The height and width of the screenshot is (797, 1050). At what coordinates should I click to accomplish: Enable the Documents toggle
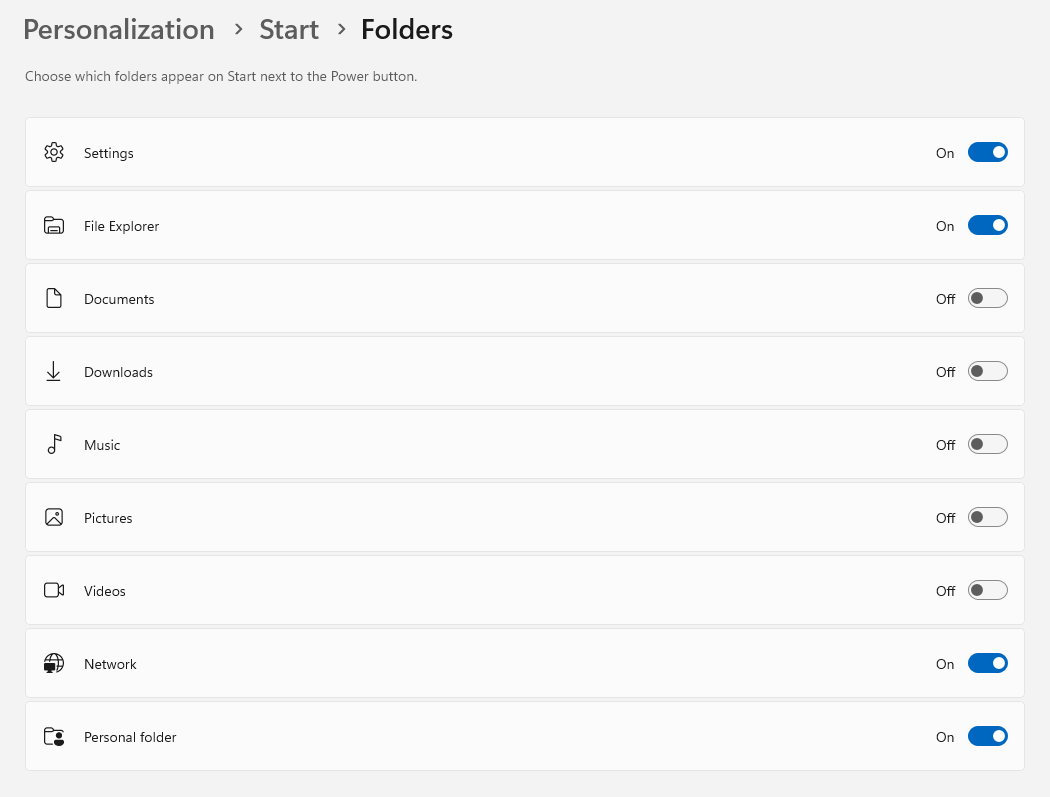pyautogui.click(x=987, y=298)
